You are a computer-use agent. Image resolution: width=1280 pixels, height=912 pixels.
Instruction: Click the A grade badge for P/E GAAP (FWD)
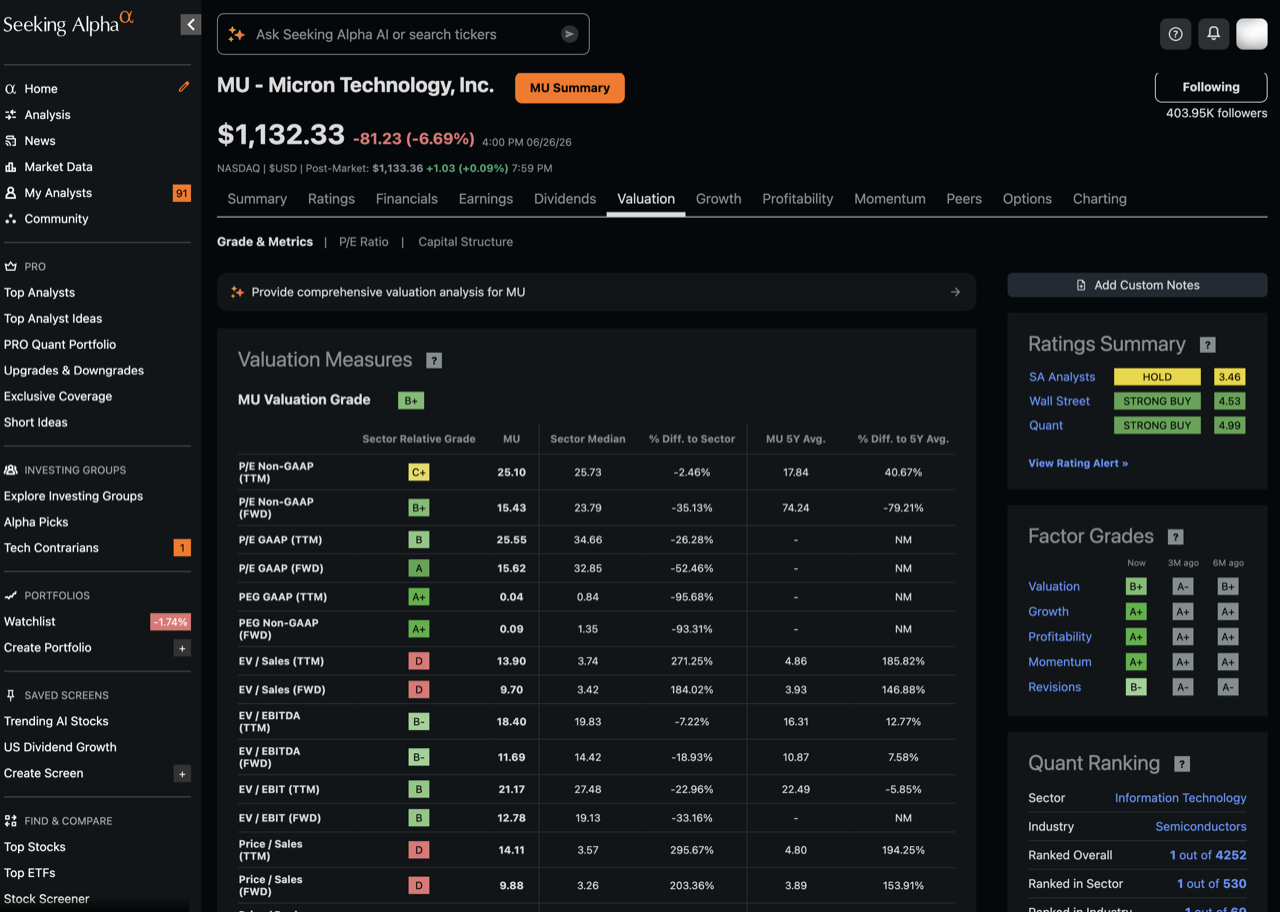[419, 568]
